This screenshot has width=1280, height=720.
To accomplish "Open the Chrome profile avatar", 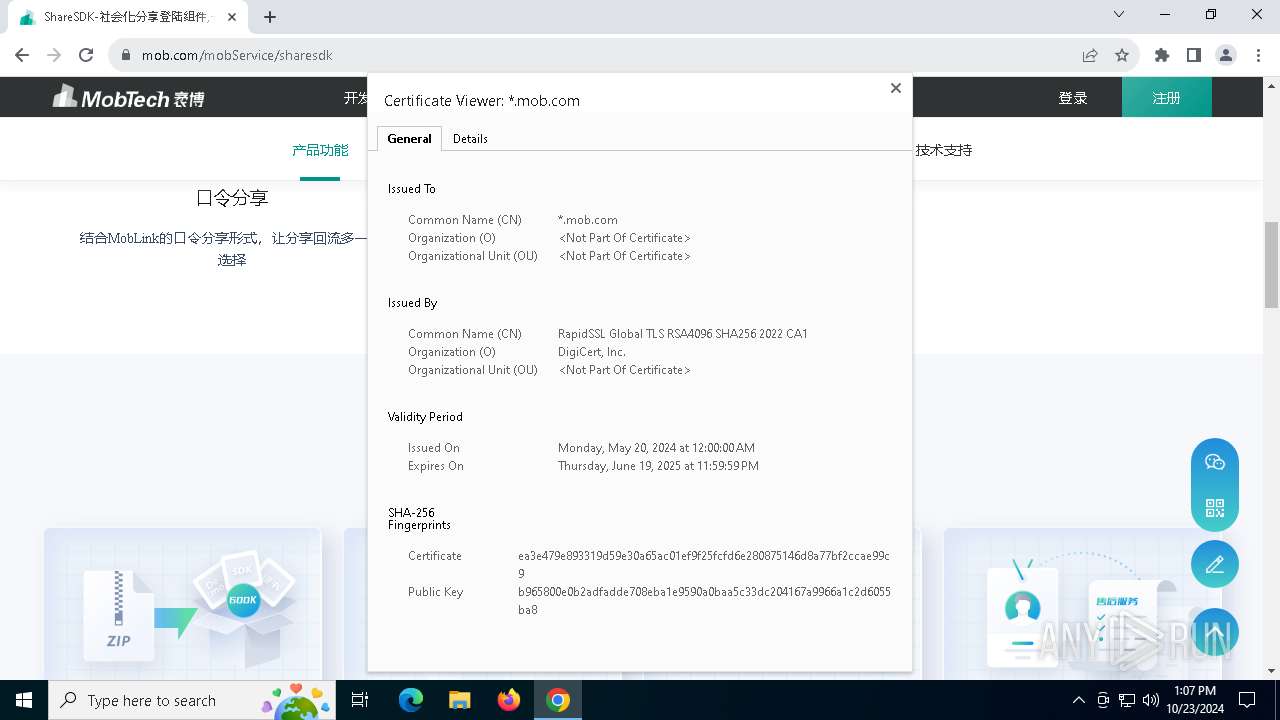I will pyautogui.click(x=1226, y=55).
